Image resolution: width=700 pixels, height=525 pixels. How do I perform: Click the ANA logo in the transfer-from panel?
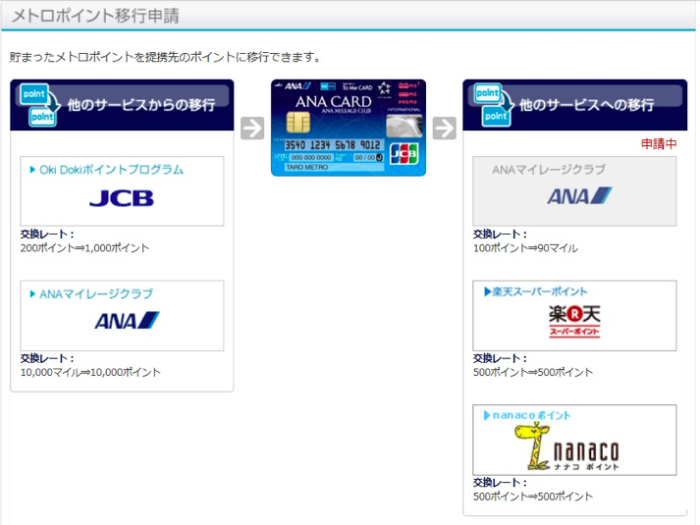126,321
